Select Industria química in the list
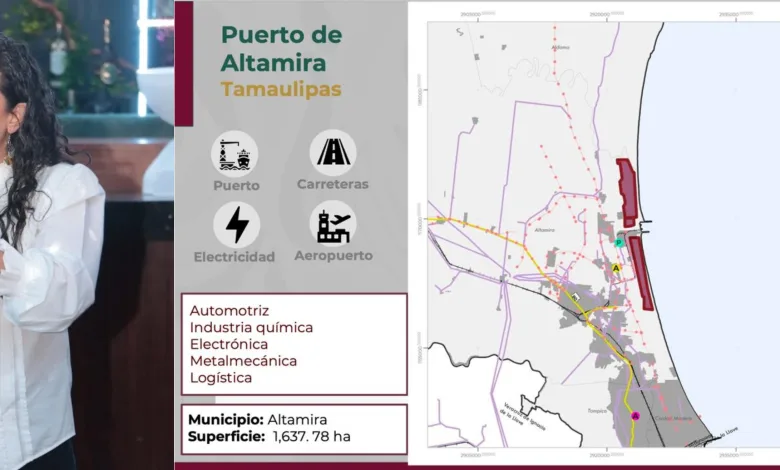The height and width of the screenshot is (470, 780). click(x=251, y=327)
